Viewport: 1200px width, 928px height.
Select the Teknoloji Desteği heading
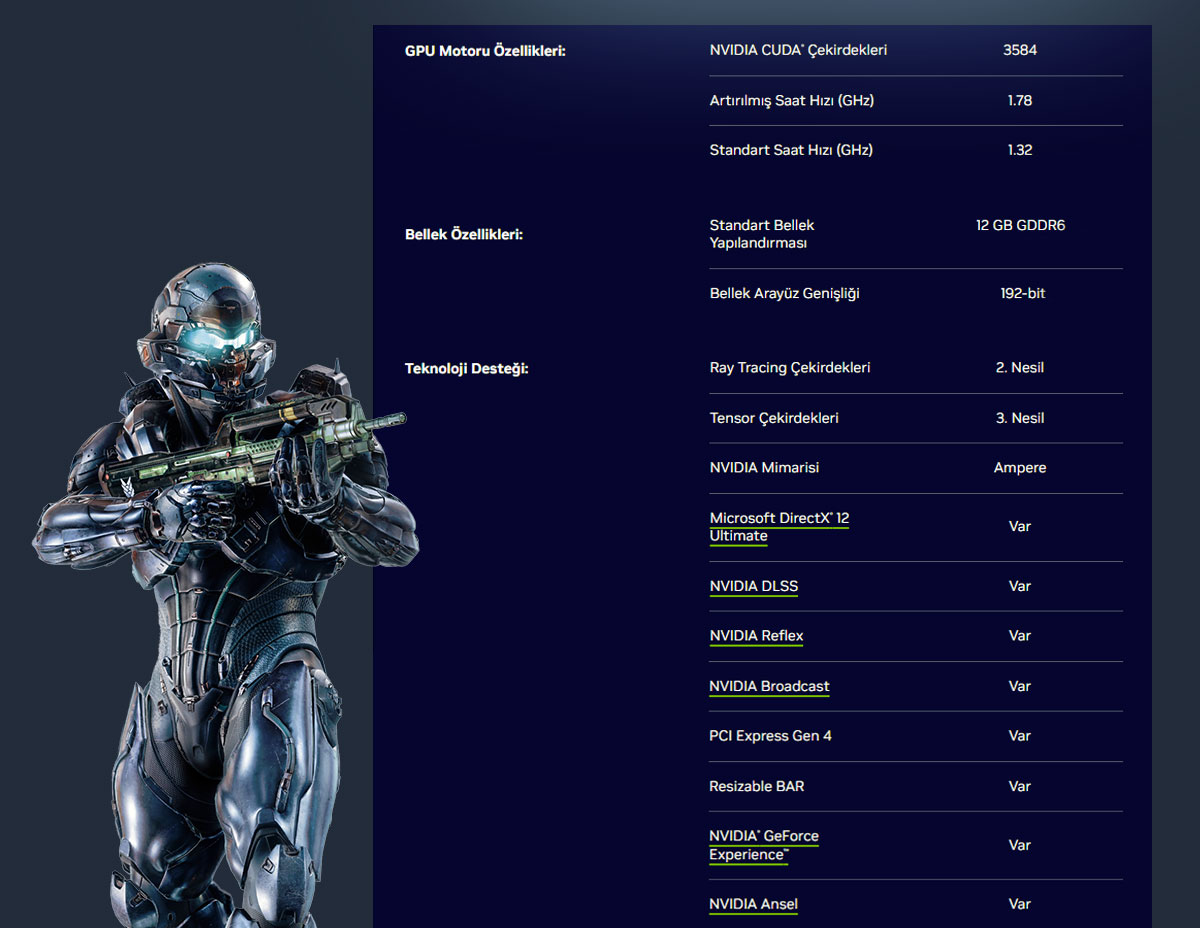[x=466, y=369]
